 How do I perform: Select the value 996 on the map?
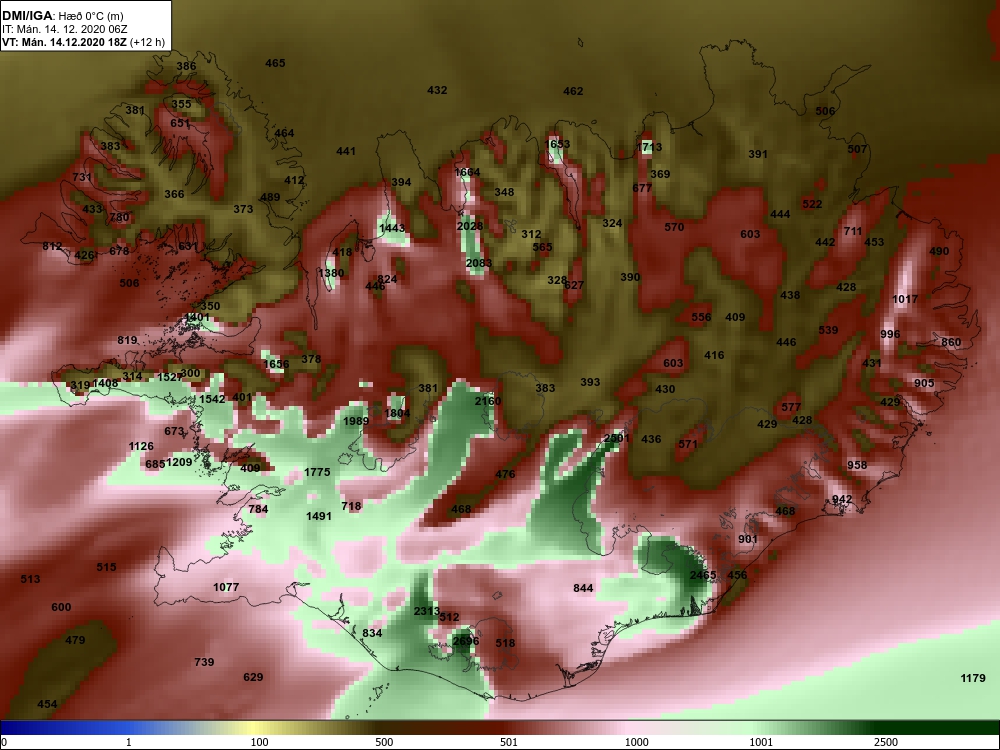click(x=890, y=334)
